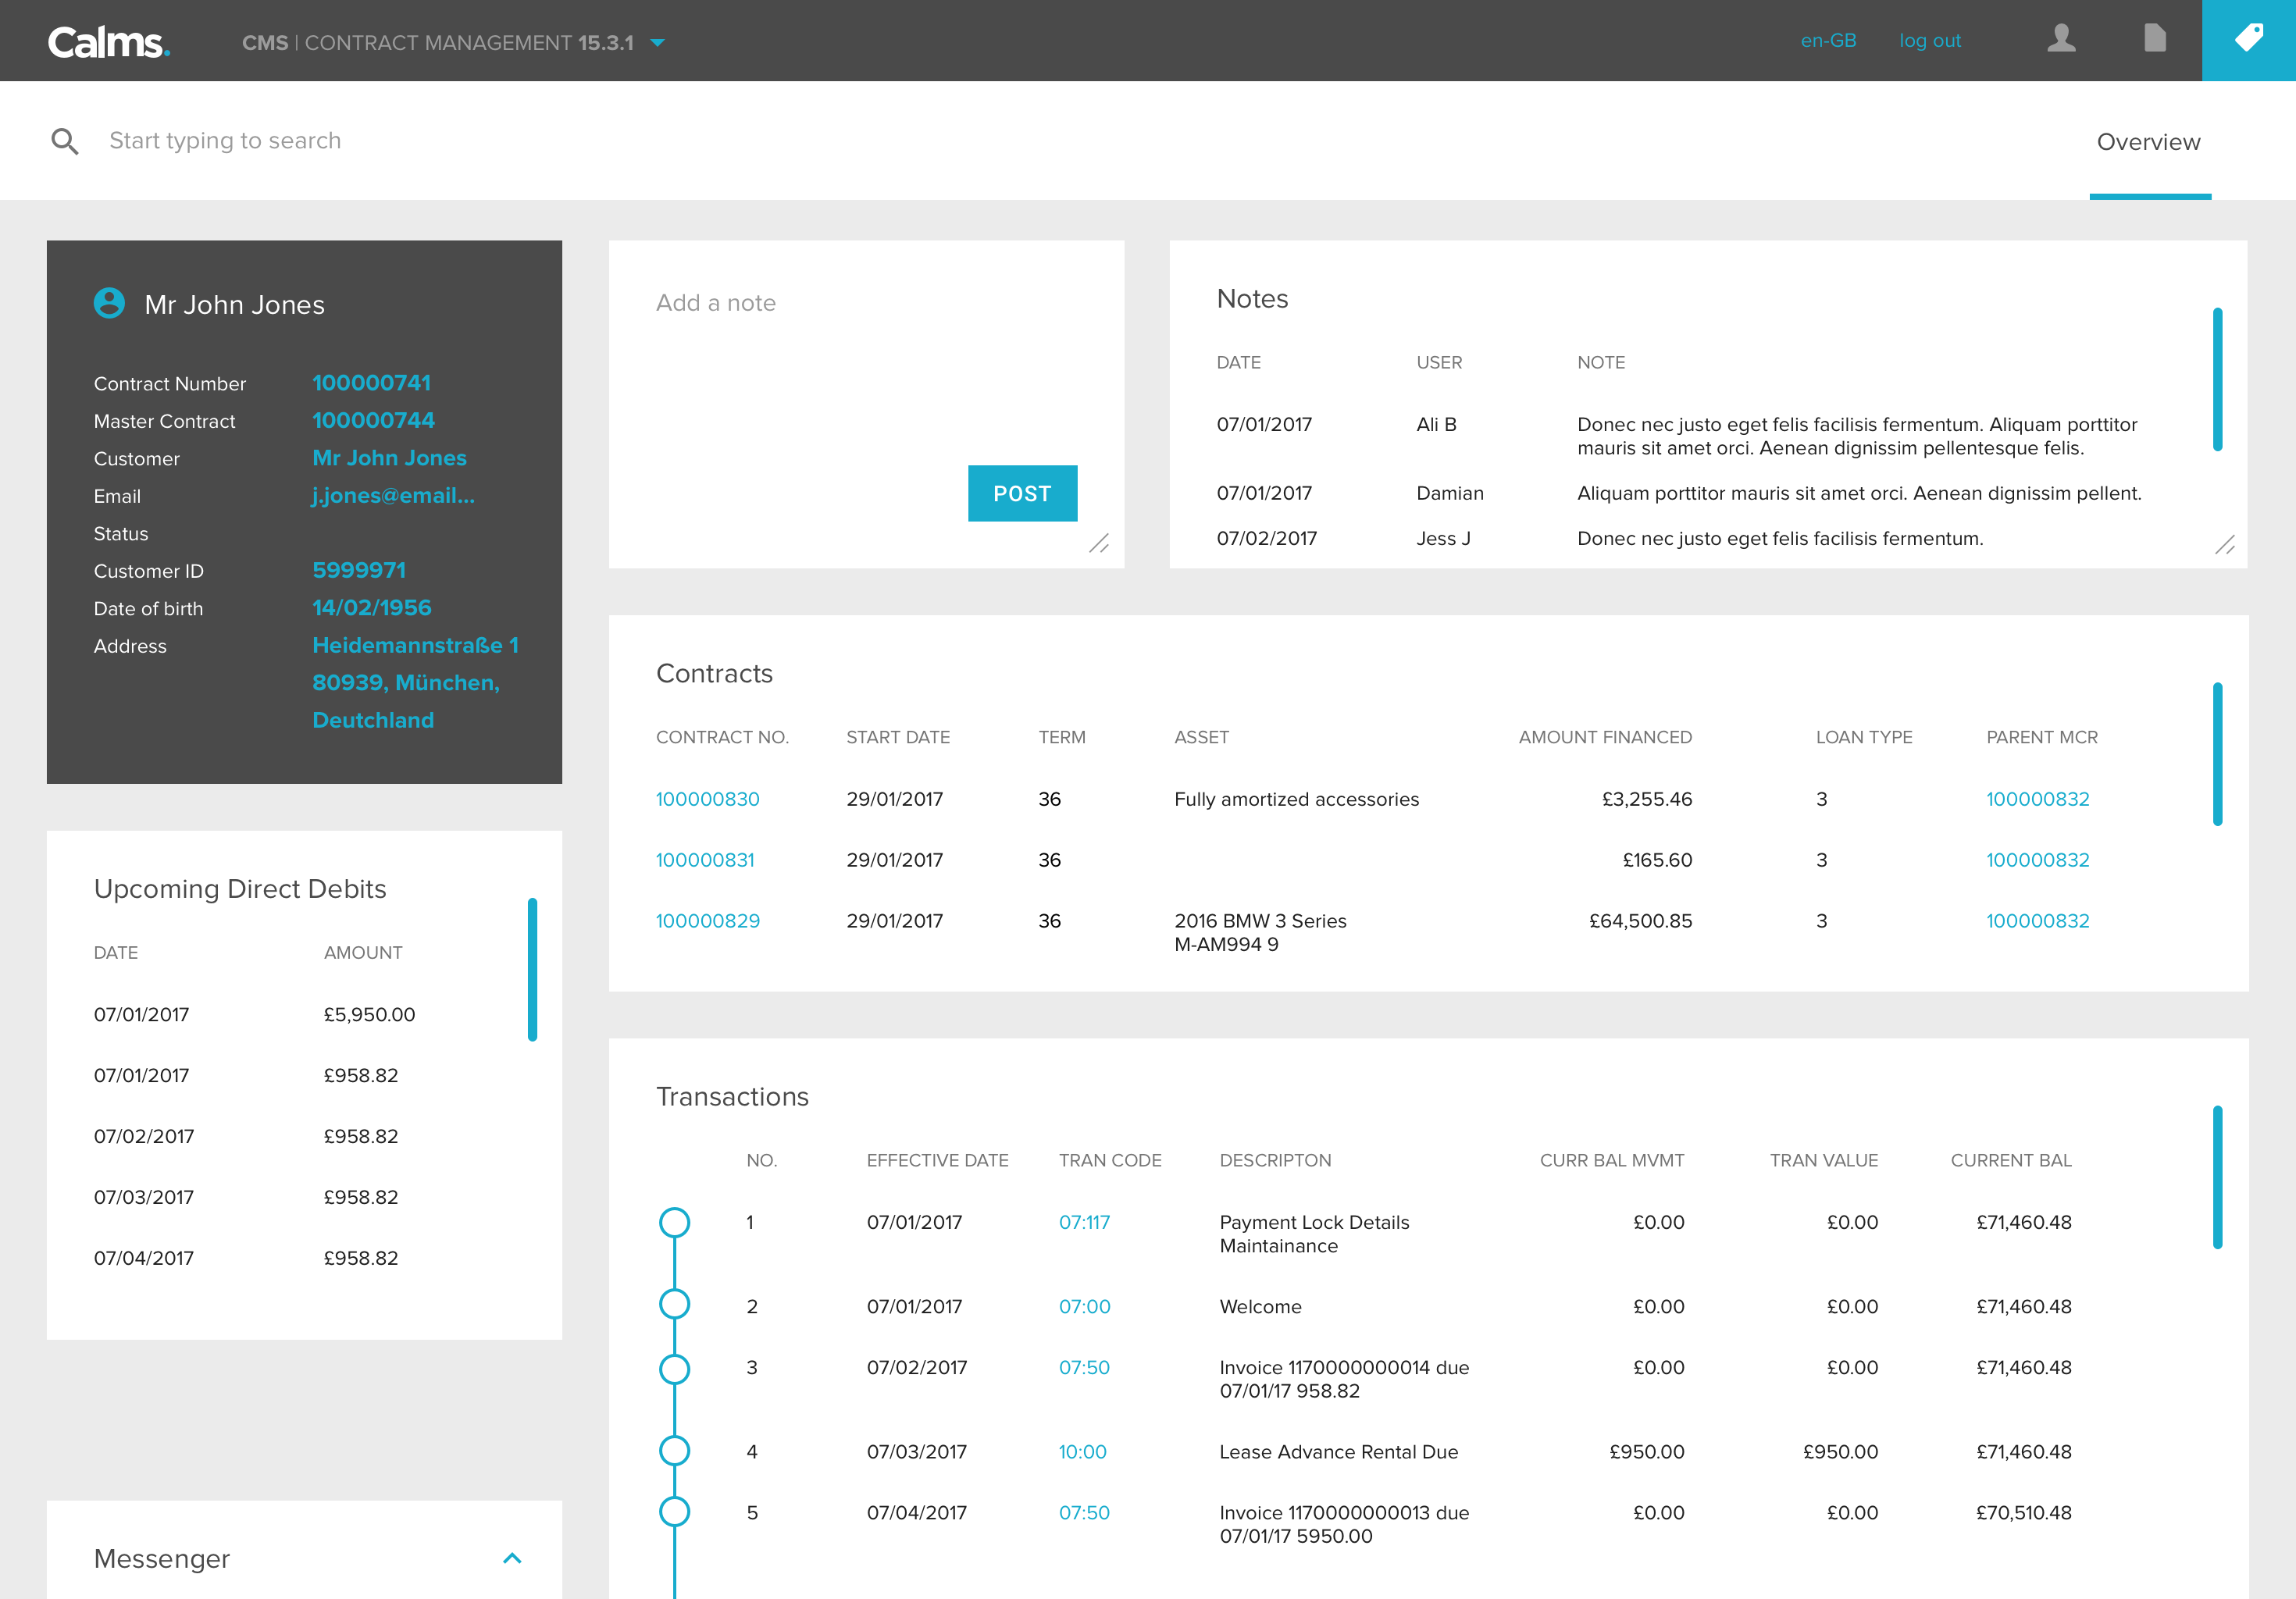2296x1599 pixels.
Task: Click the Calms logo
Action: [x=109, y=42]
